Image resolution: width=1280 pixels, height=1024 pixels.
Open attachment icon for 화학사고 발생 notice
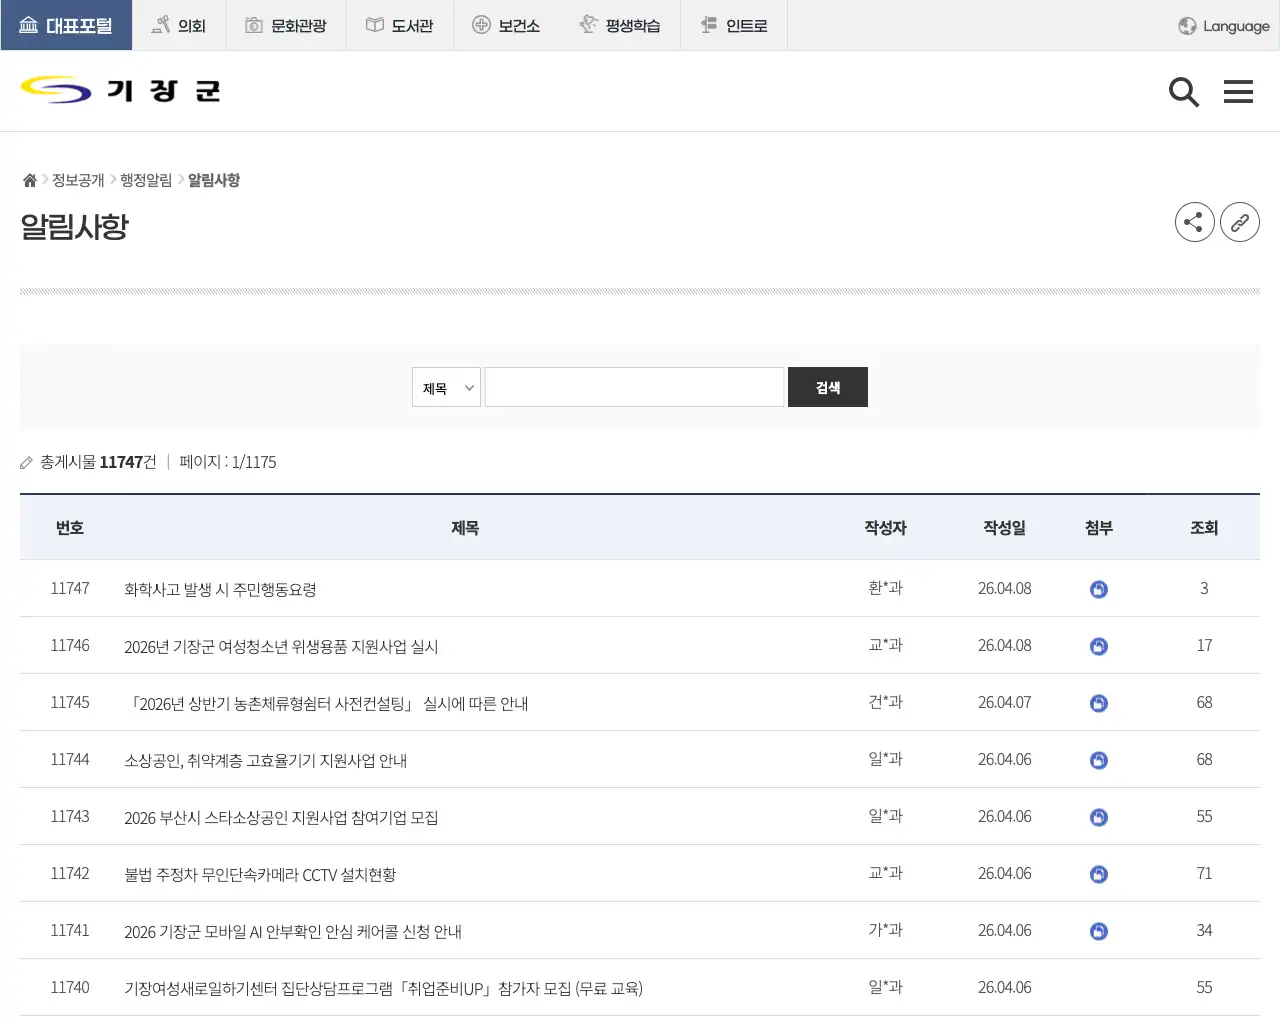[1098, 589]
